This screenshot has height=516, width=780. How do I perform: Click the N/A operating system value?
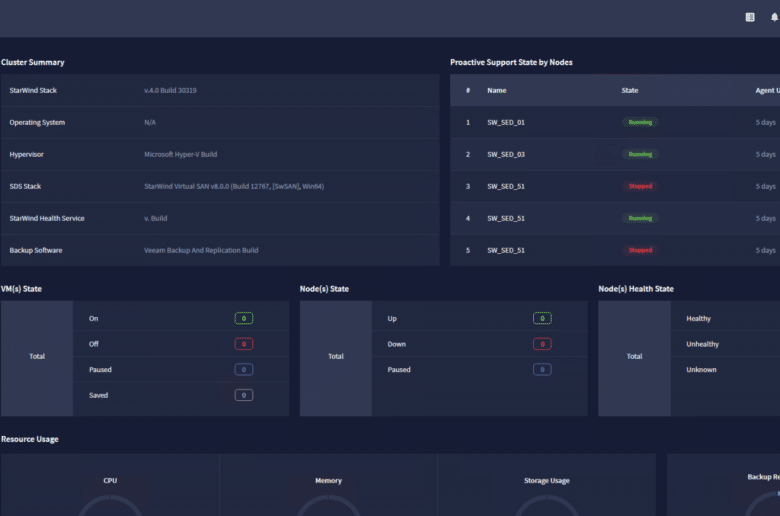pyautogui.click(x=150, y=122)
